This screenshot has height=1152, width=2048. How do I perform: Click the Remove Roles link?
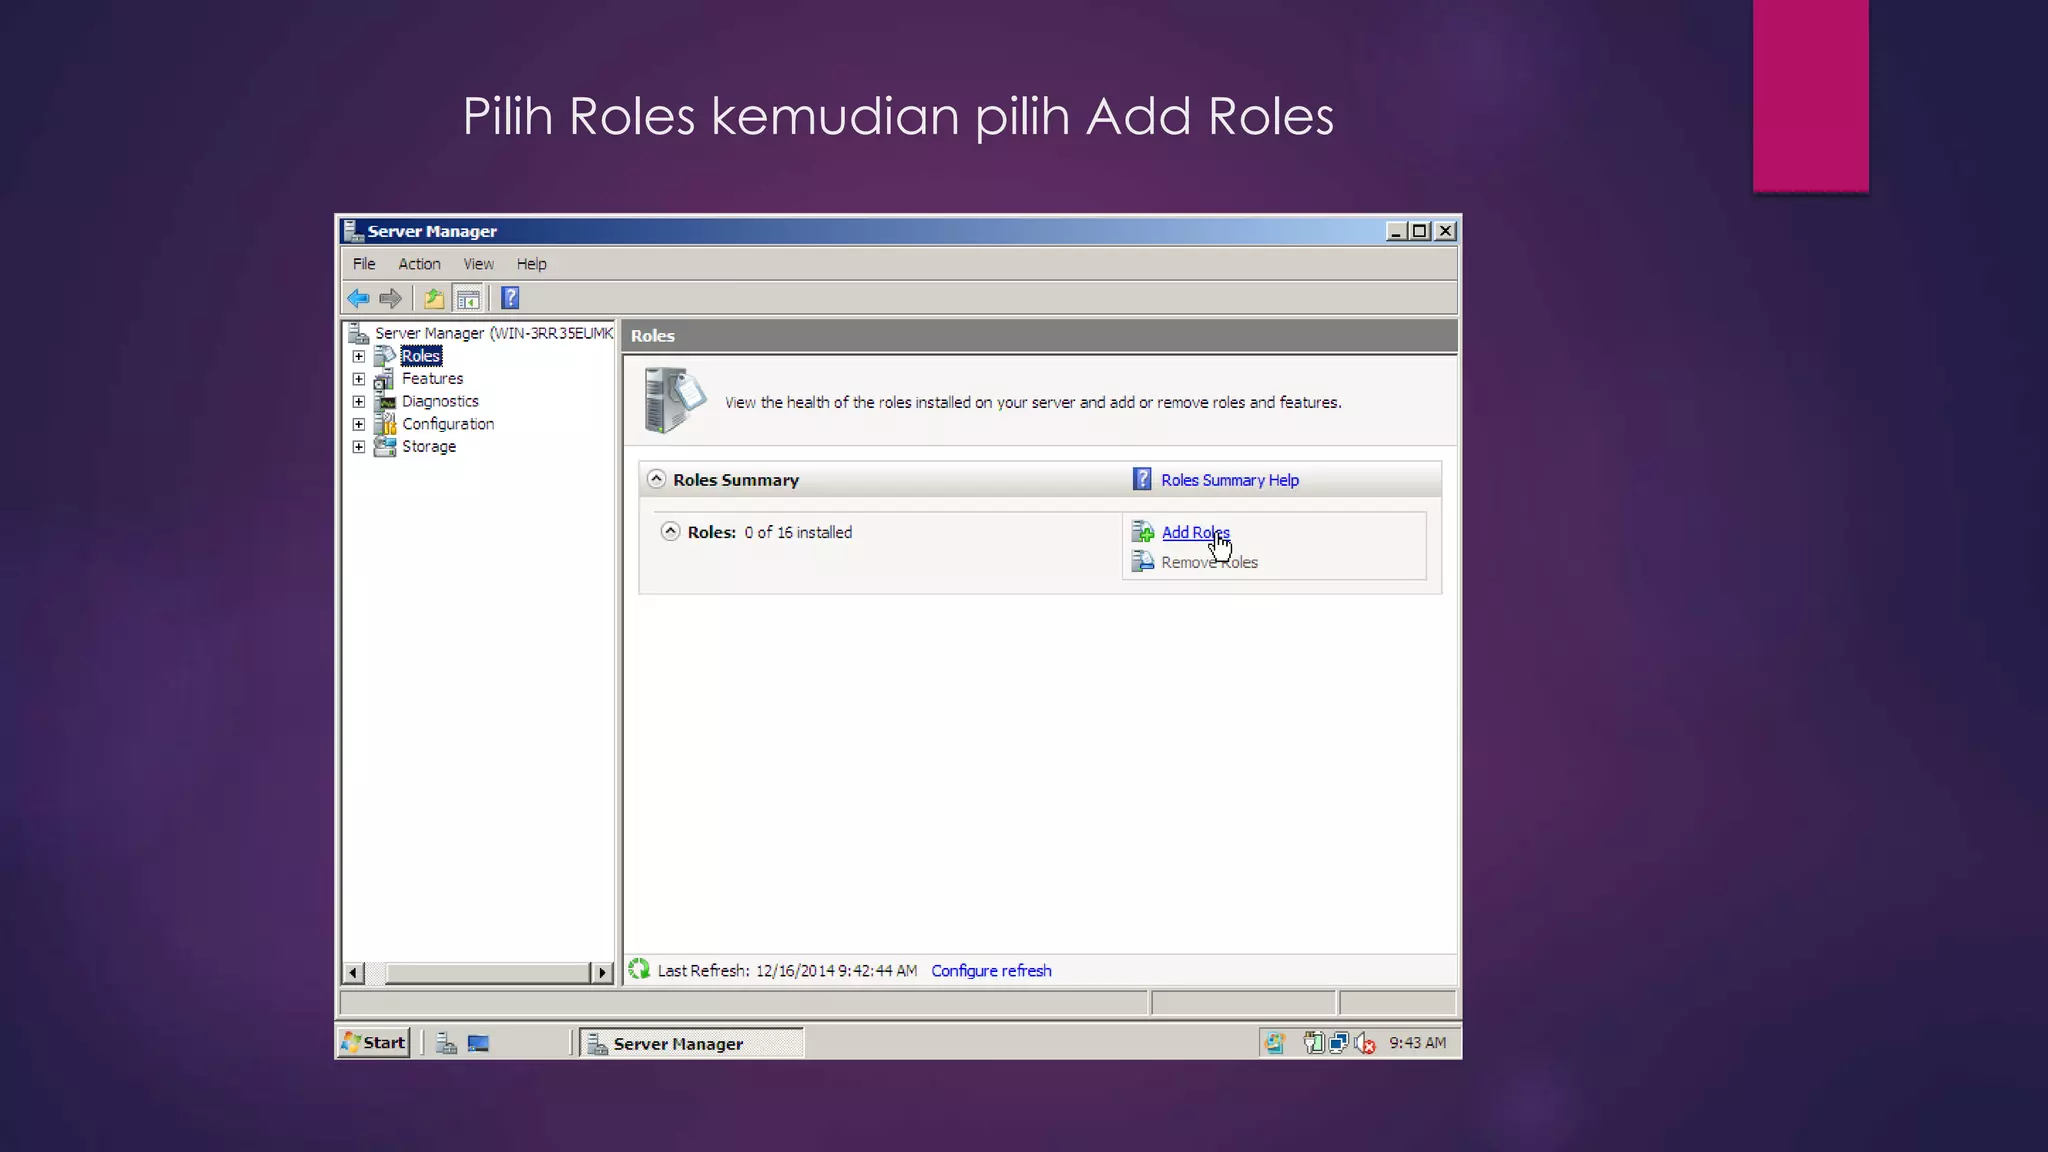pos(1209,562)
